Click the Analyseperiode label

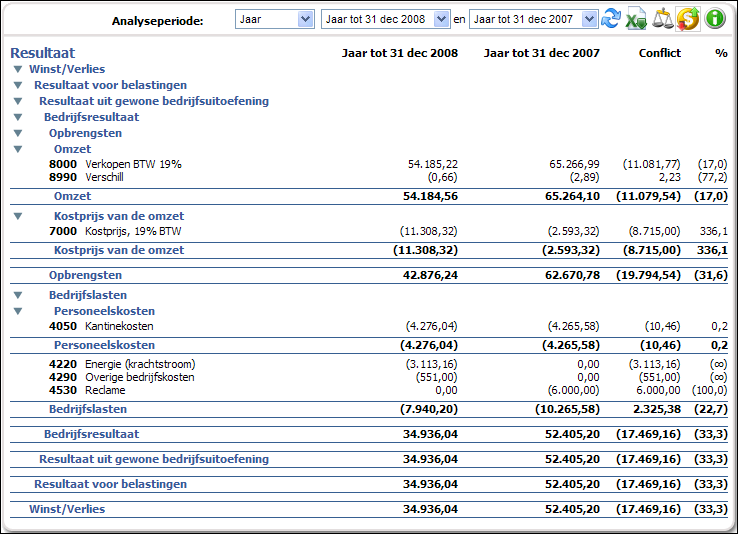[157, 21]
